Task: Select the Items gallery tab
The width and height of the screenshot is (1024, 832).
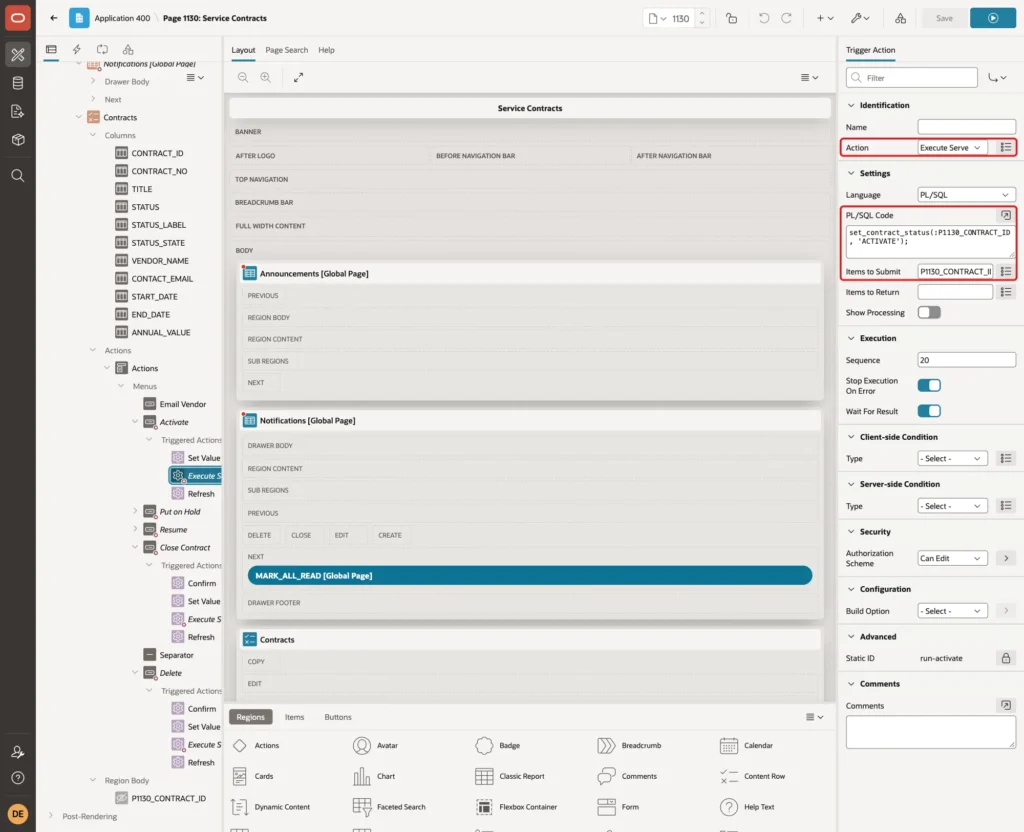Action: pos(295,717)
